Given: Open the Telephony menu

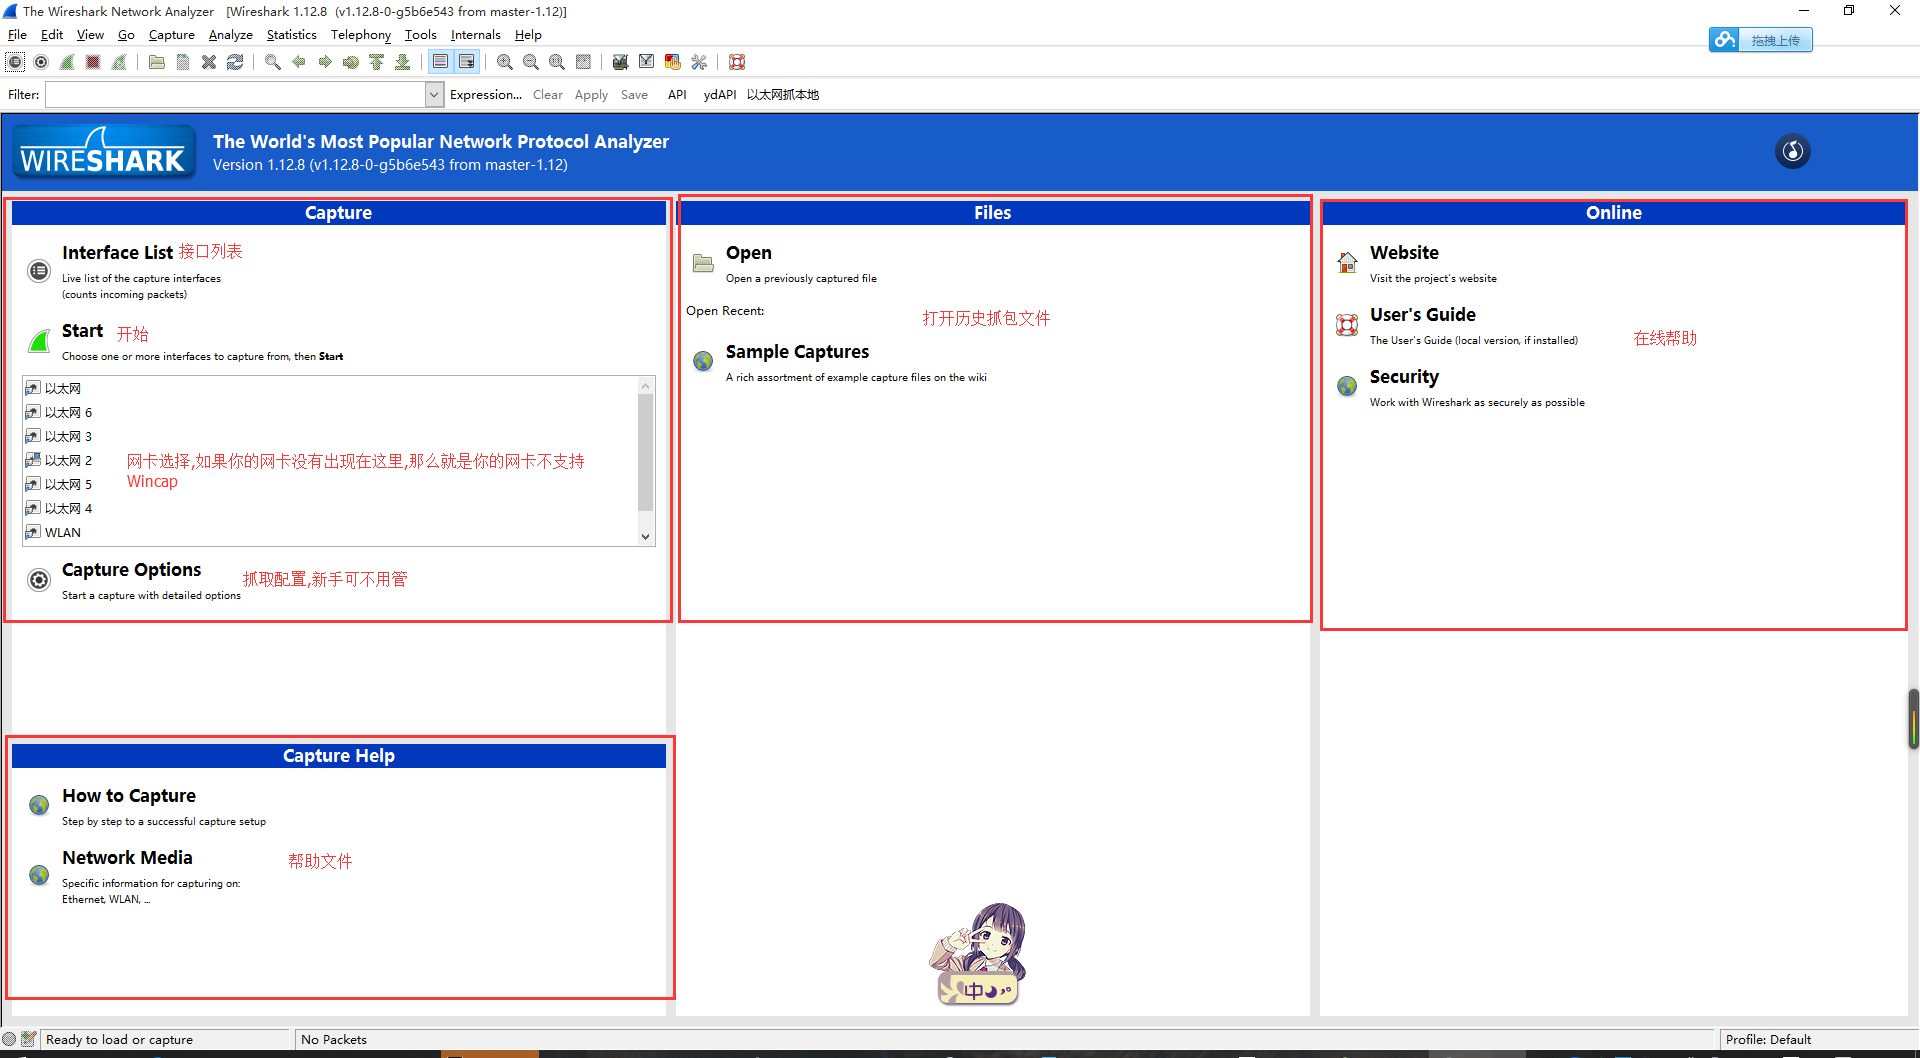Looking at the screenshot, I should click(x=360, y=34).
